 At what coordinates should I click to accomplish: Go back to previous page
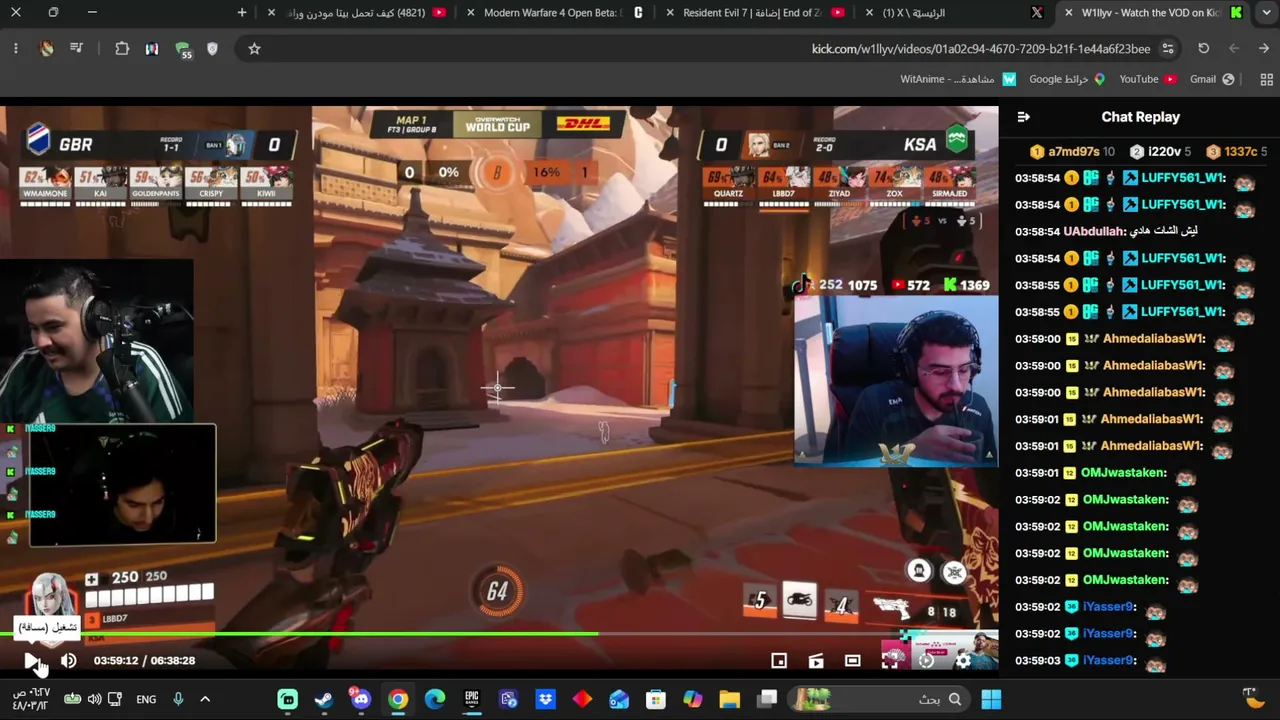(1264, 49)
